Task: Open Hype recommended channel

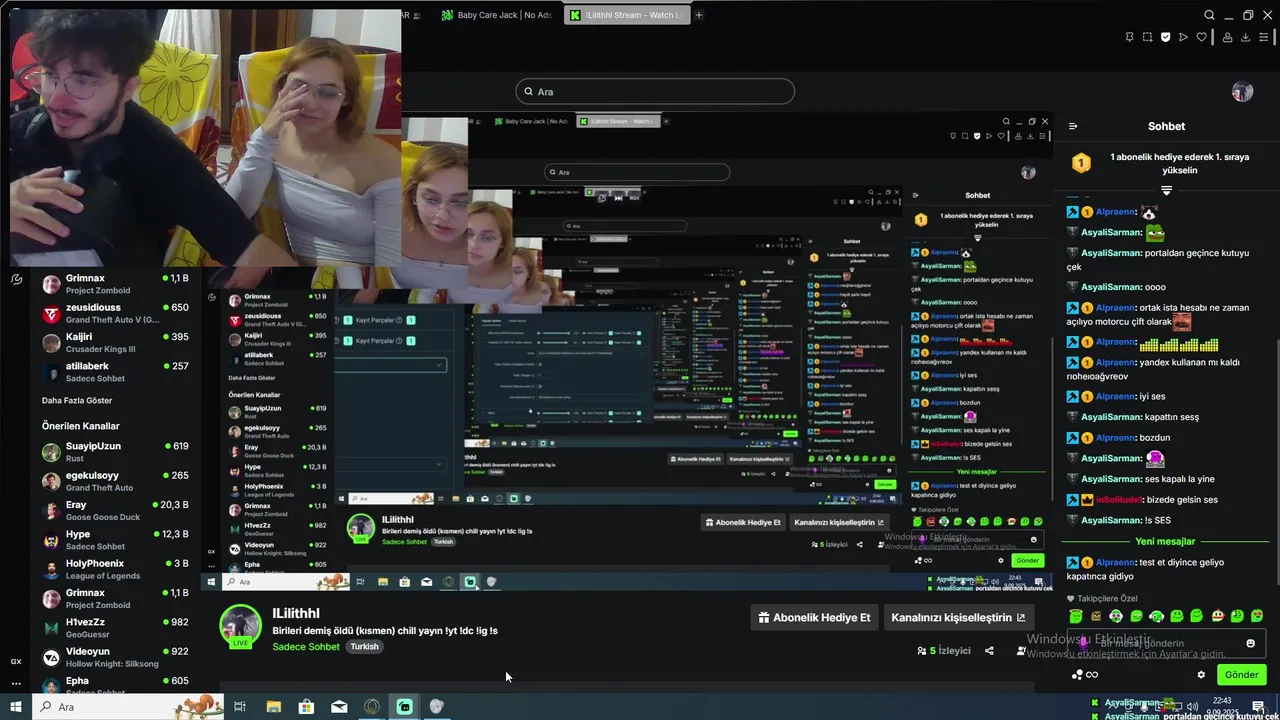Action: pyautogui.click(x=115, y=540)
